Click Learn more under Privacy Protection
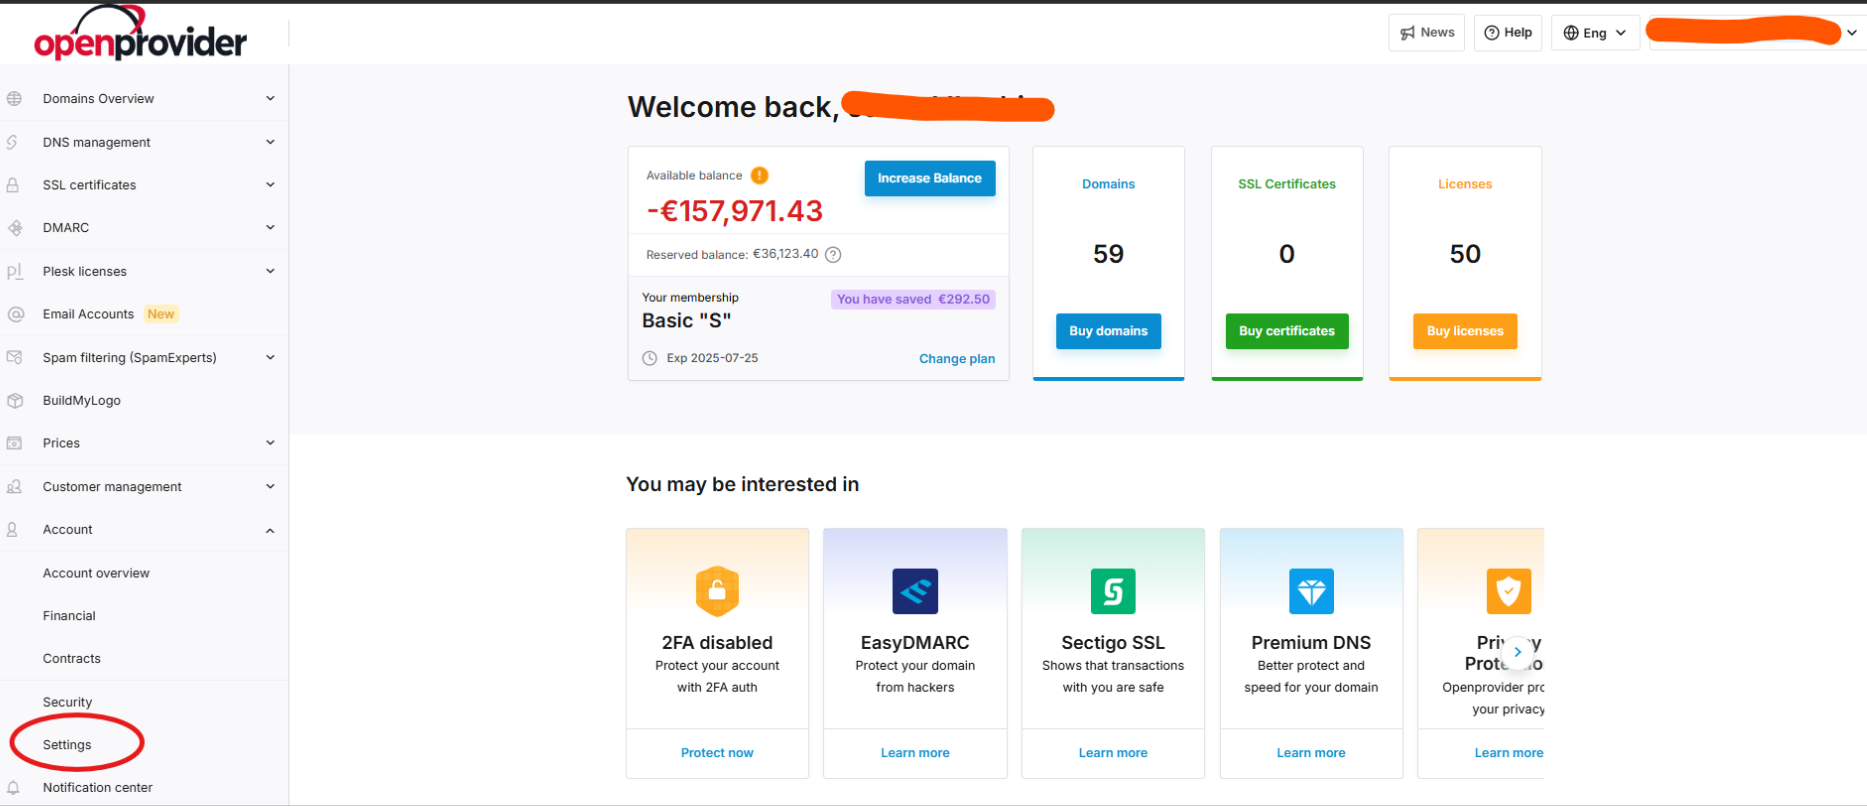The image size is (1867, 806). point(1509,753)
